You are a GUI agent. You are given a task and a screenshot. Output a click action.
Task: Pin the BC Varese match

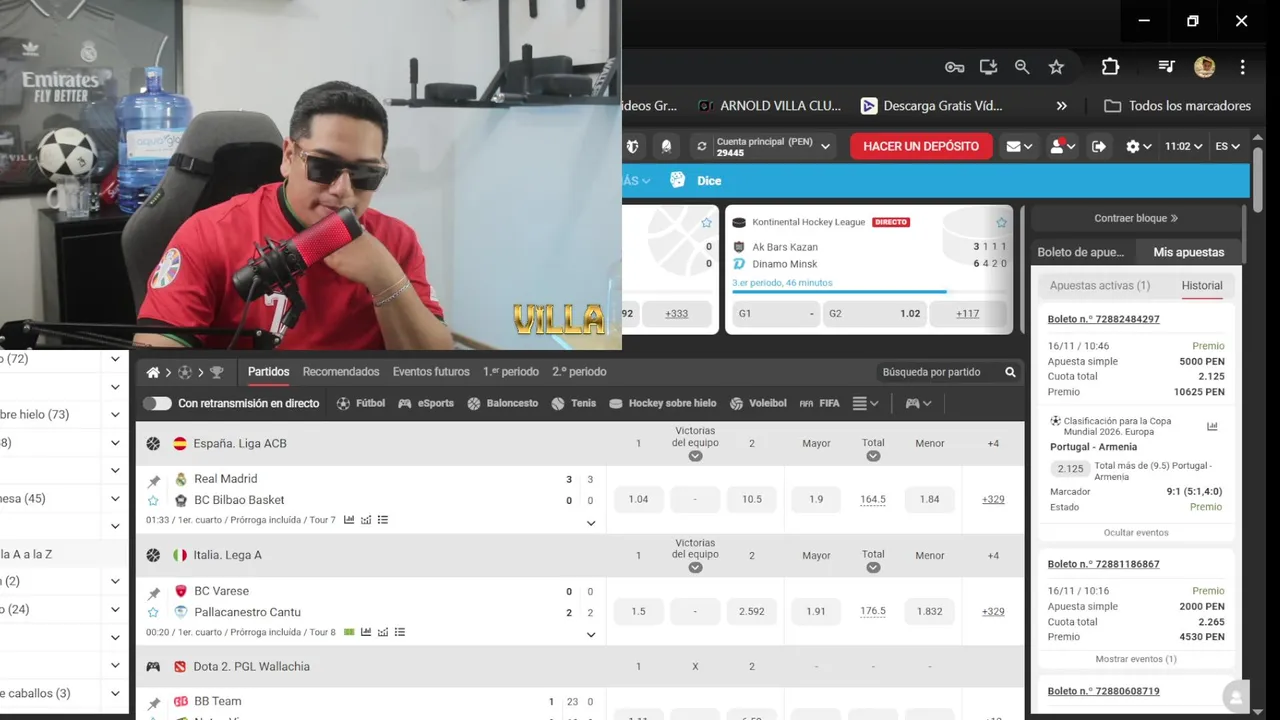pyautogui.click(x=154, y=593)
